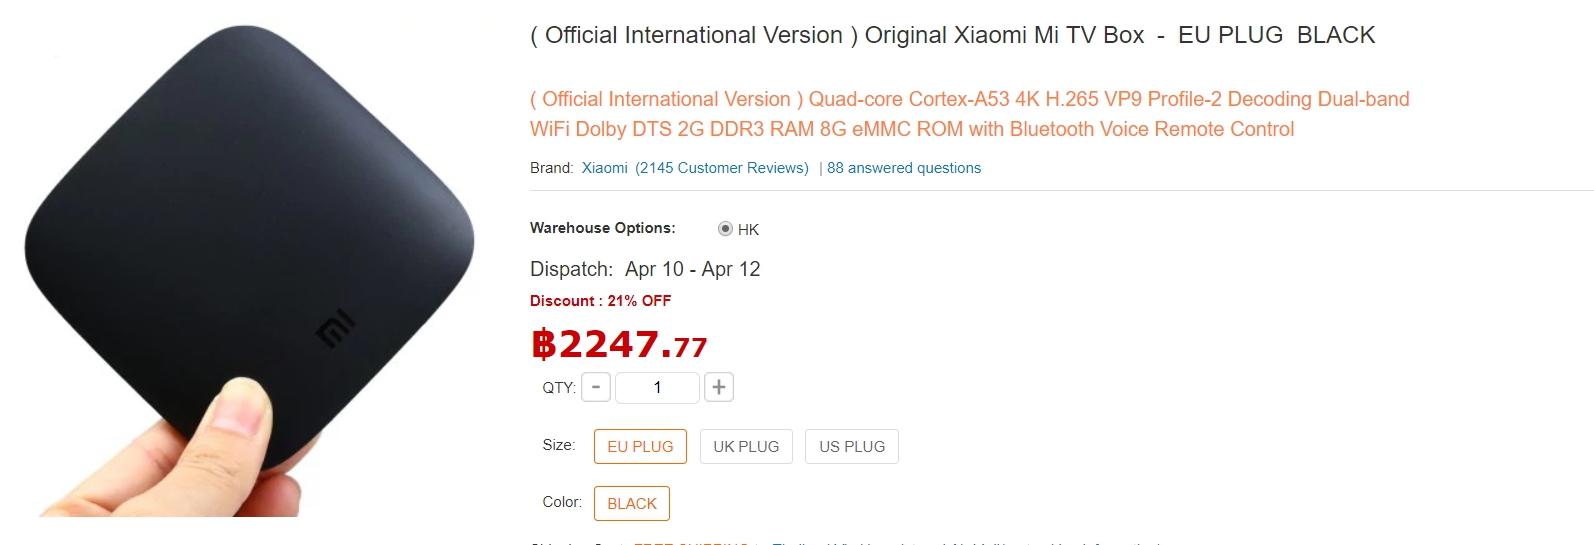Click the product title heading
The width and height of the screenshot is (1594, 545).
click(953, 35)
